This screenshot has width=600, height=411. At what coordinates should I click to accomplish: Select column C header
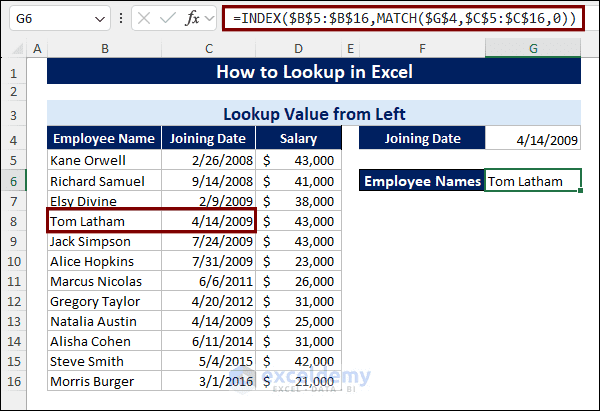(209, 49)
